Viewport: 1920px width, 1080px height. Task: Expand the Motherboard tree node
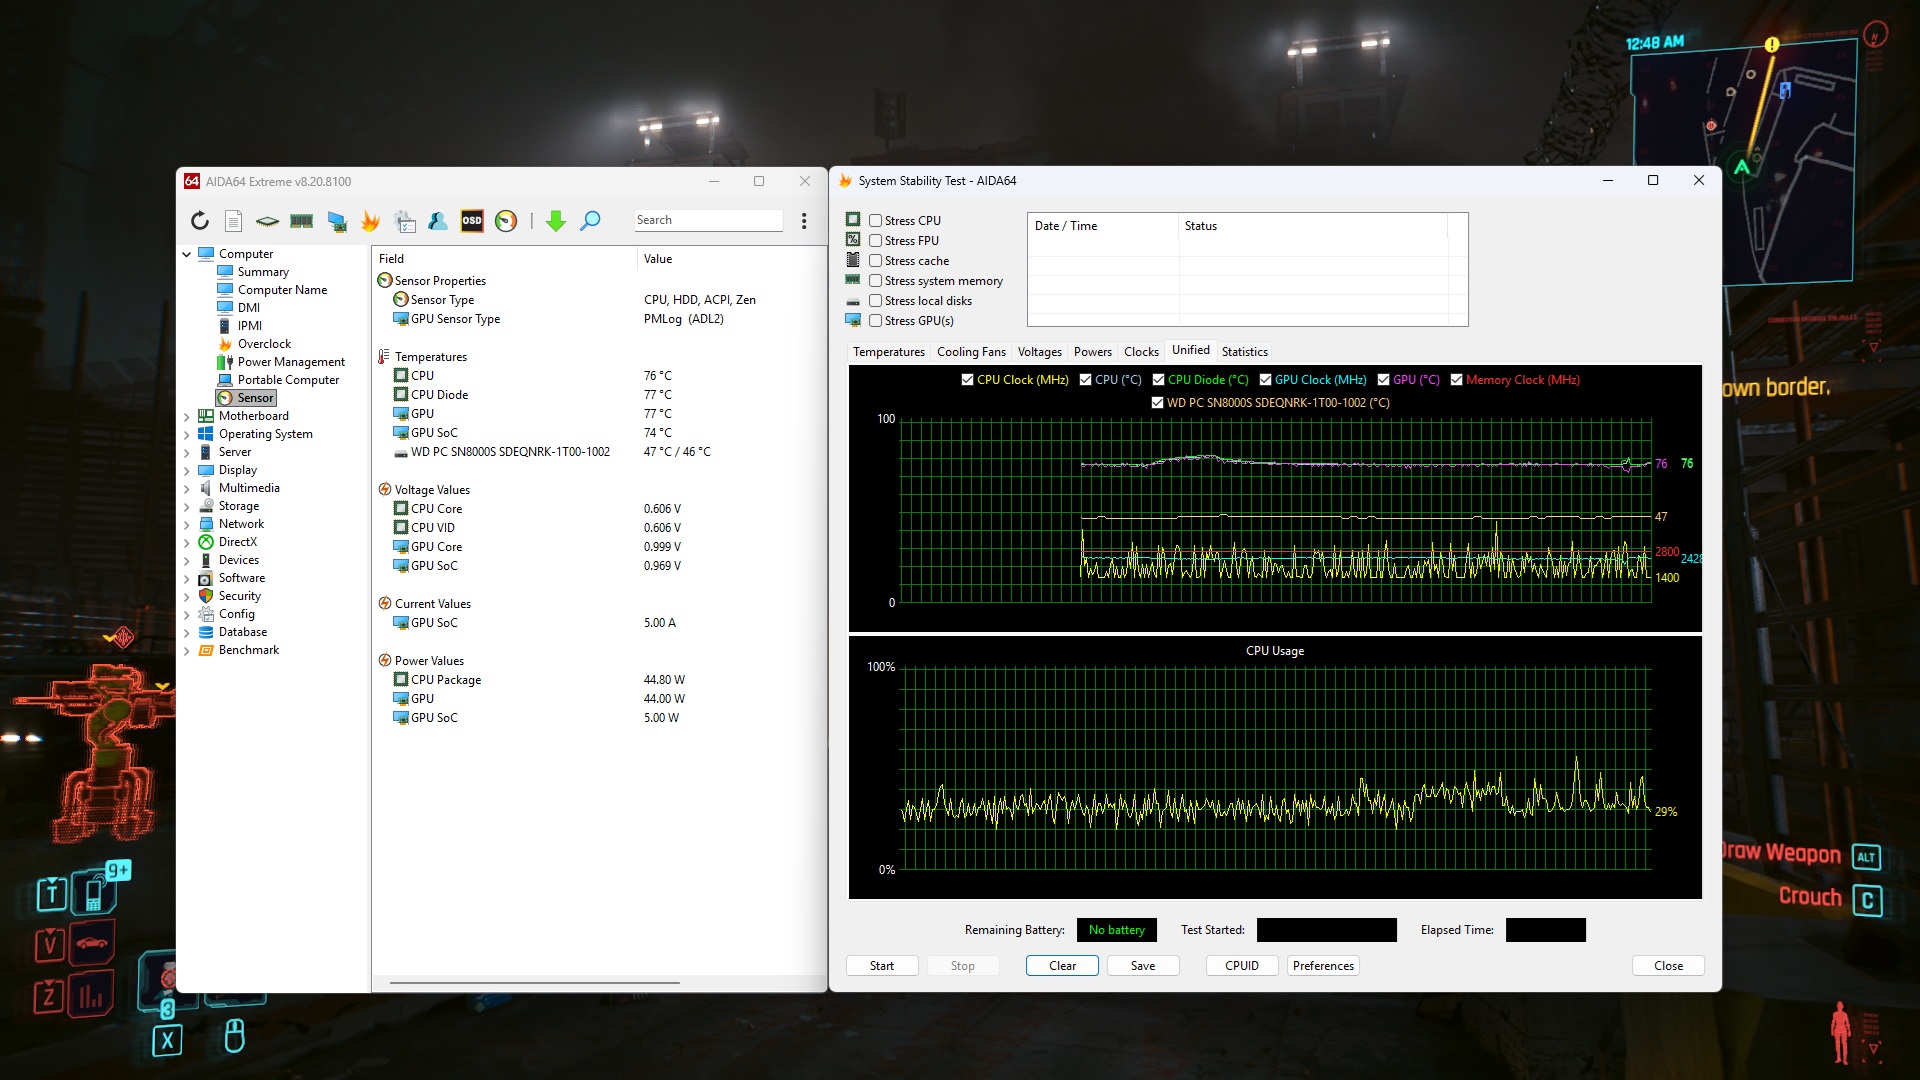(x=187, y=417)
